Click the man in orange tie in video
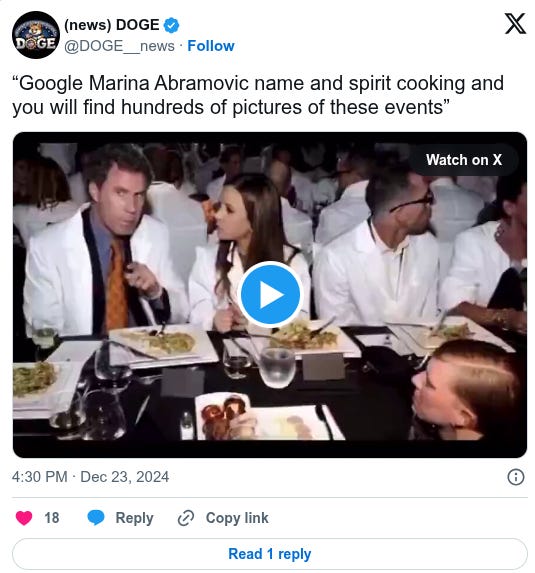This screenshot has height=573, width=535. click(106, 241)
